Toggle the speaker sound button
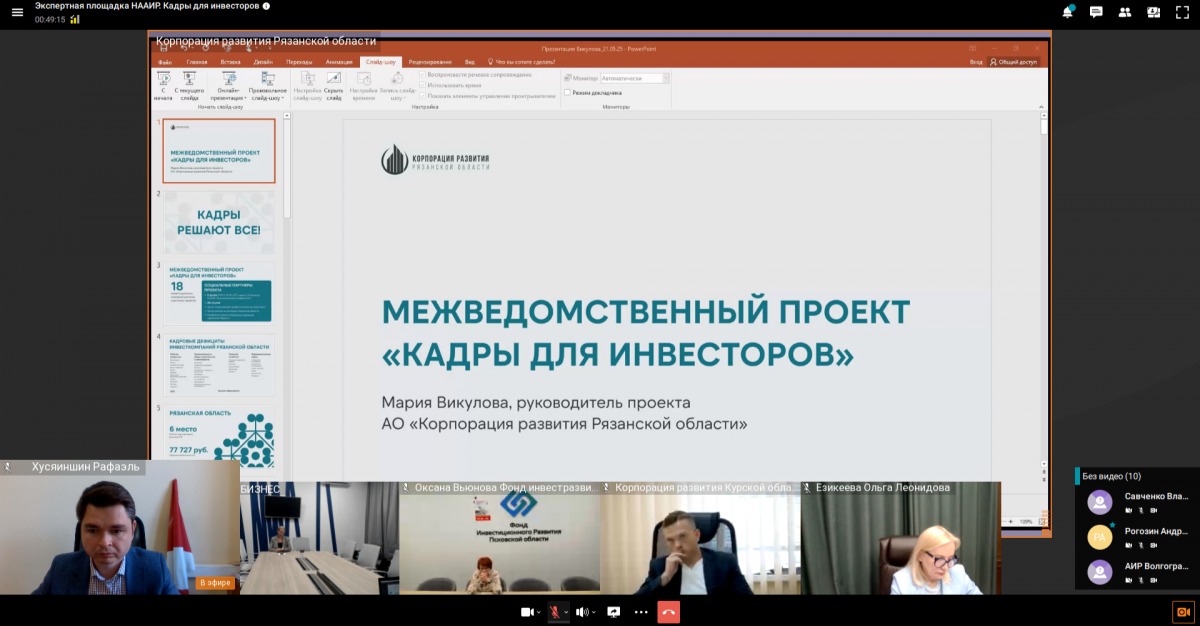The height and width of the screenshot is (626, 1200). tap(582, 612)
